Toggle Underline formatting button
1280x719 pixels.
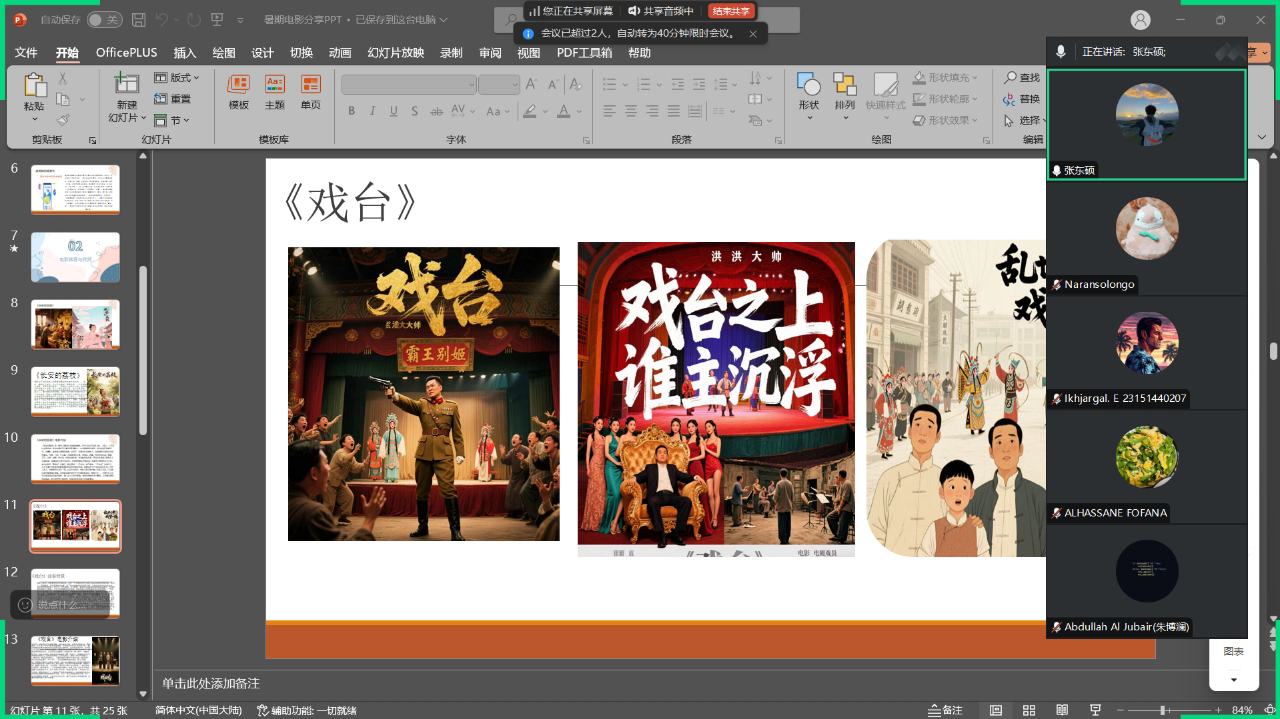(394, 111)
